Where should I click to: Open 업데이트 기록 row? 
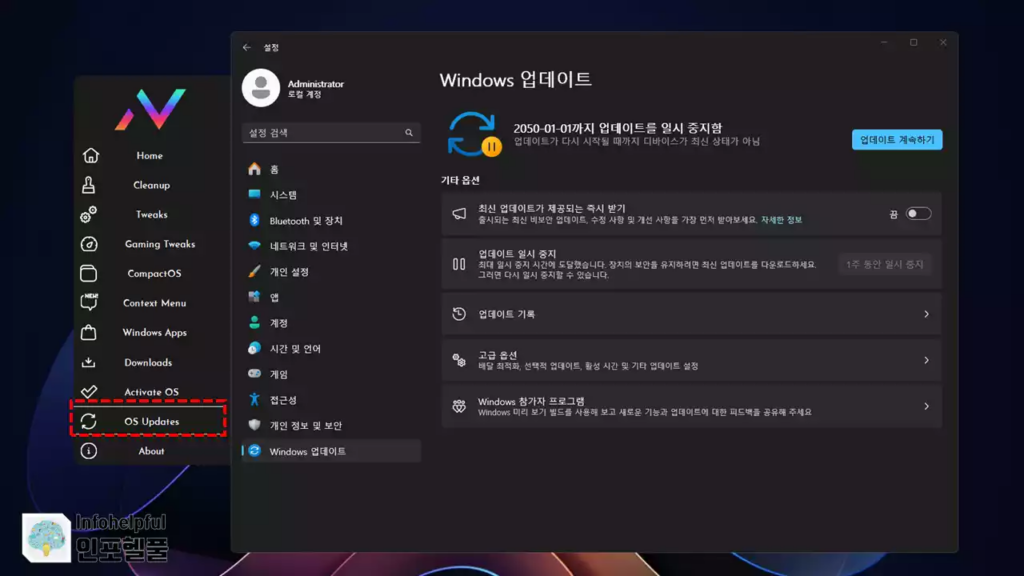691,314
